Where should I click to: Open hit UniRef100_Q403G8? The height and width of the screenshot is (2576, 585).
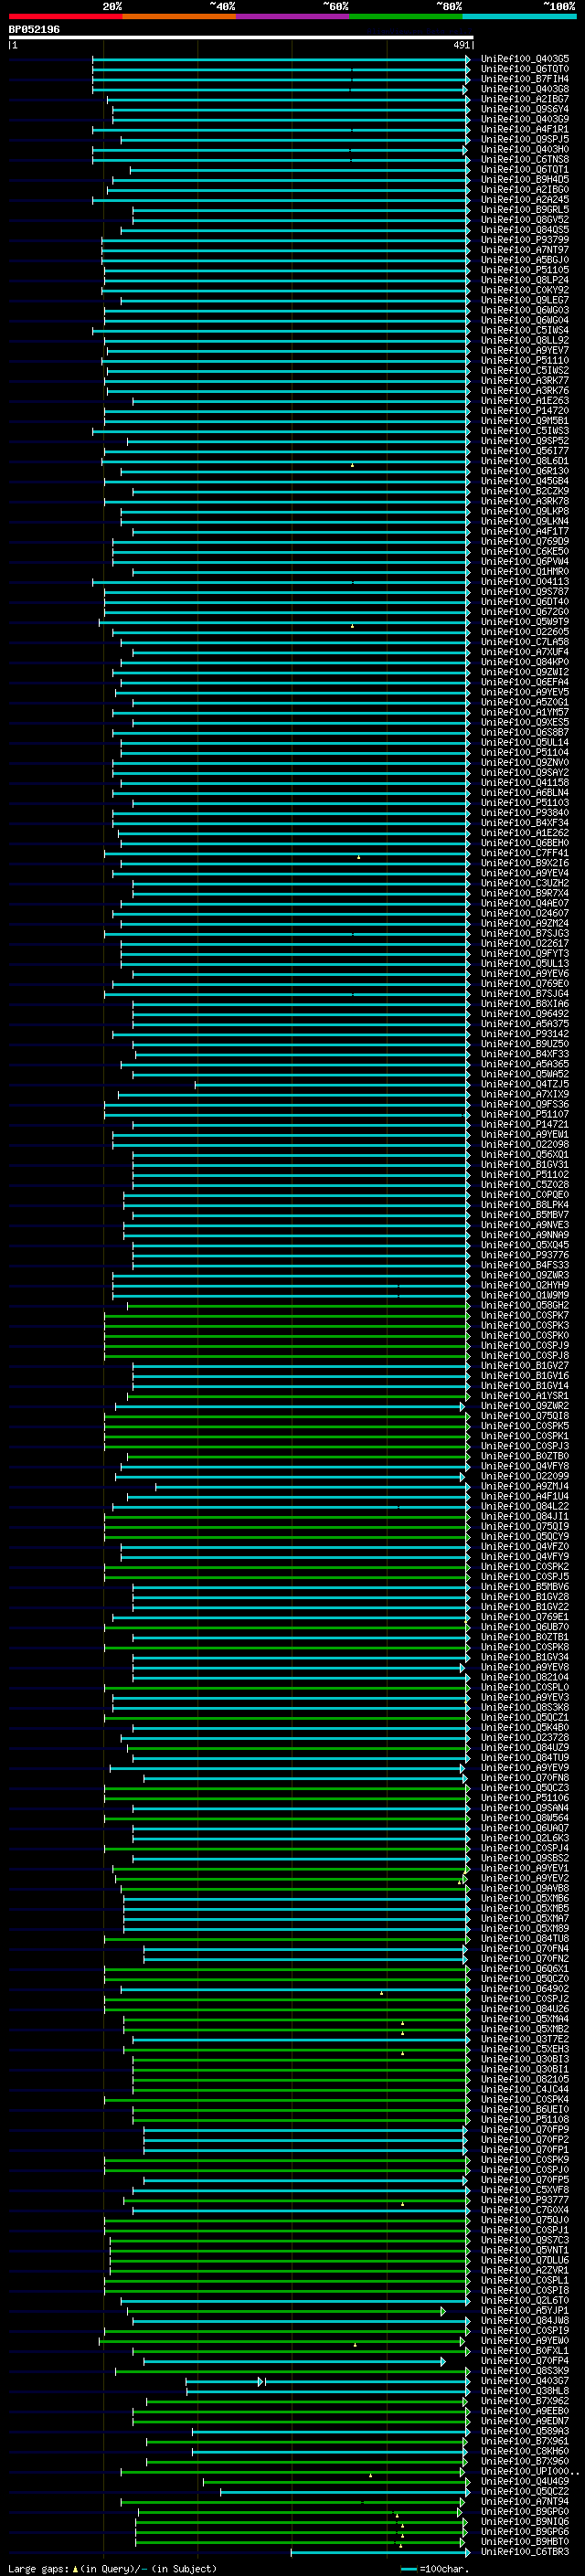tap(525, 89)
